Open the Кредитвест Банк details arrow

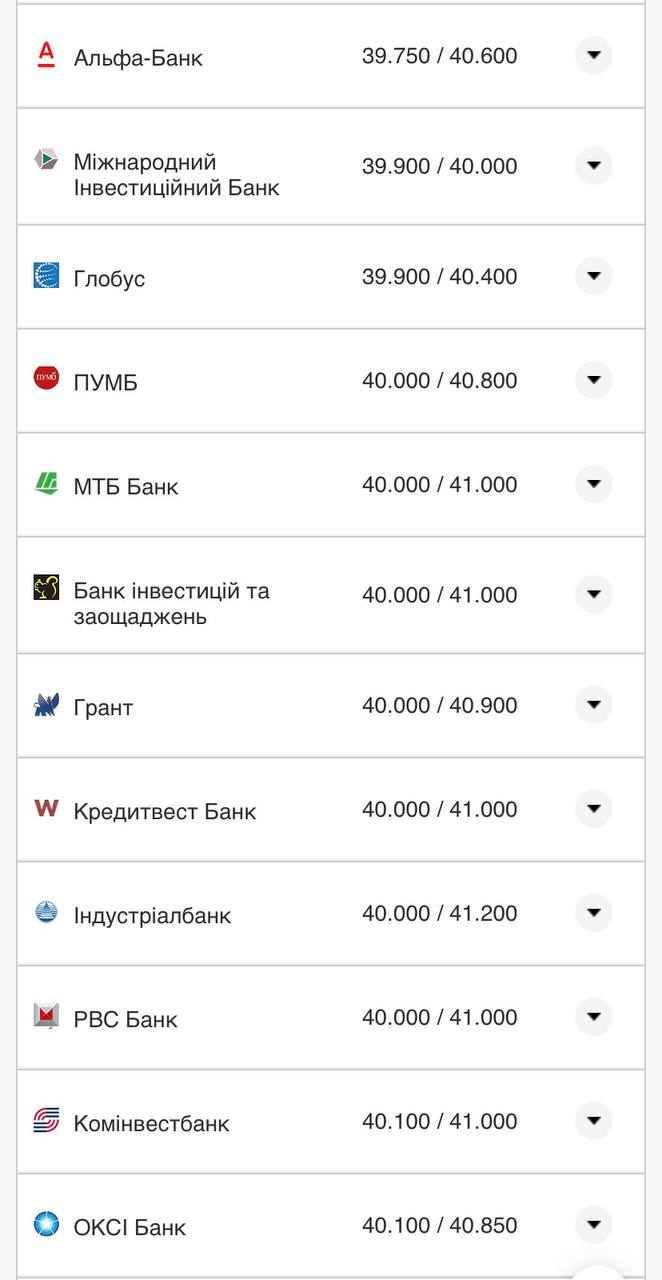click(594, 809)
